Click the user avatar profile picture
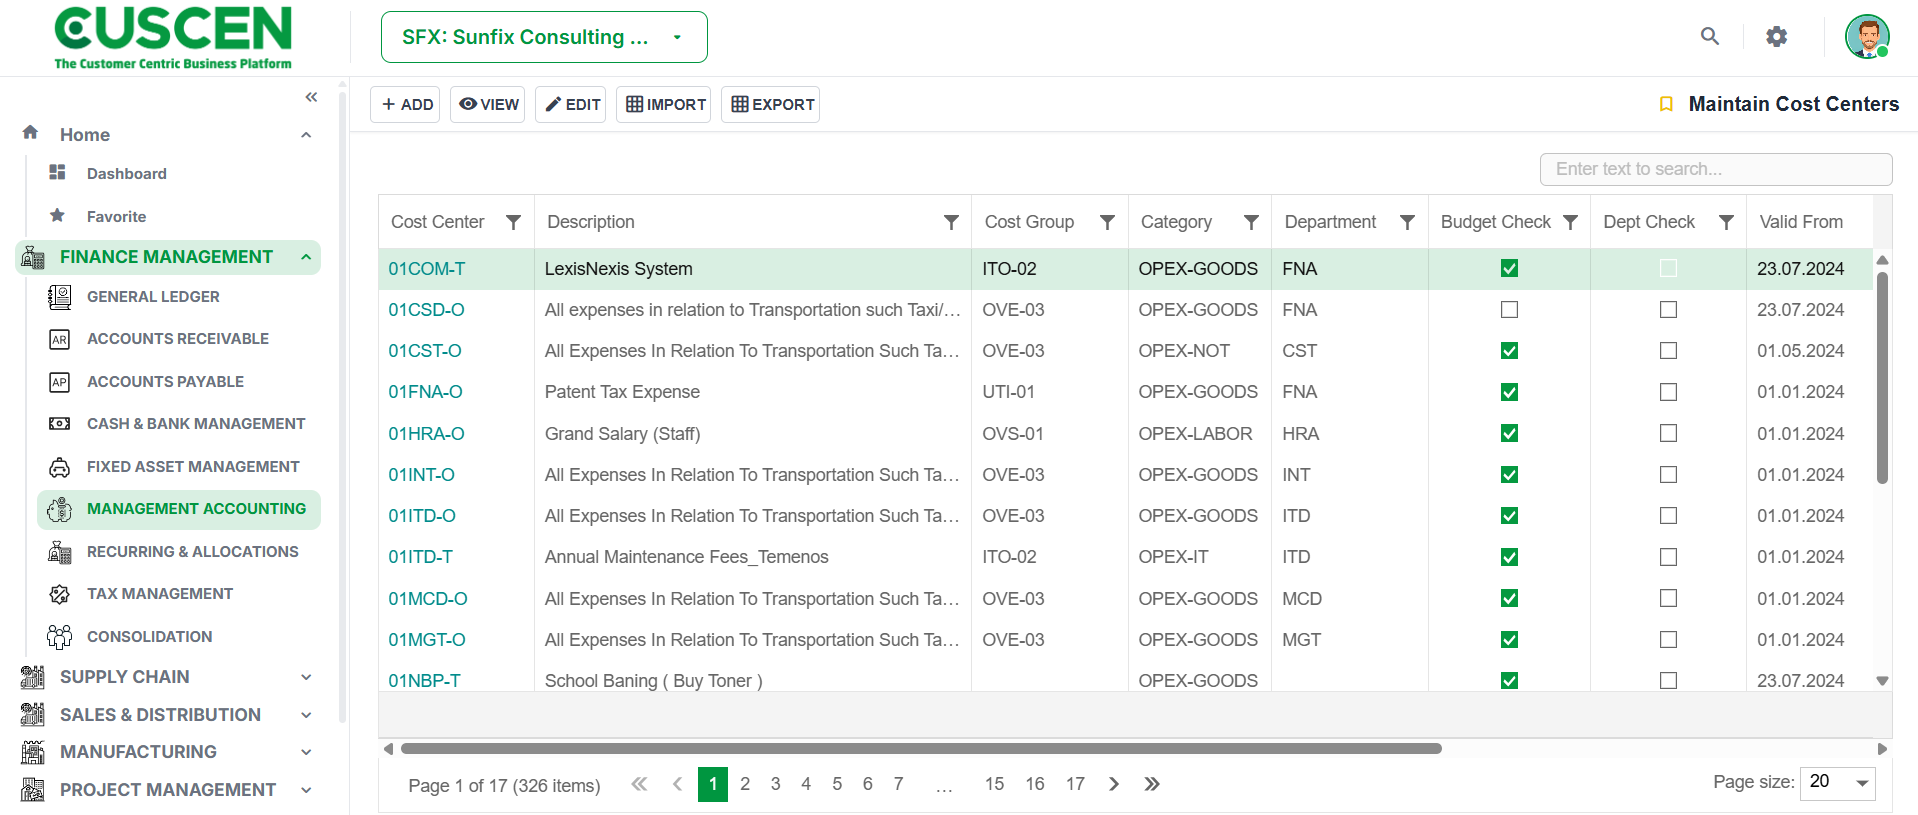 (x=1867, y=37)
